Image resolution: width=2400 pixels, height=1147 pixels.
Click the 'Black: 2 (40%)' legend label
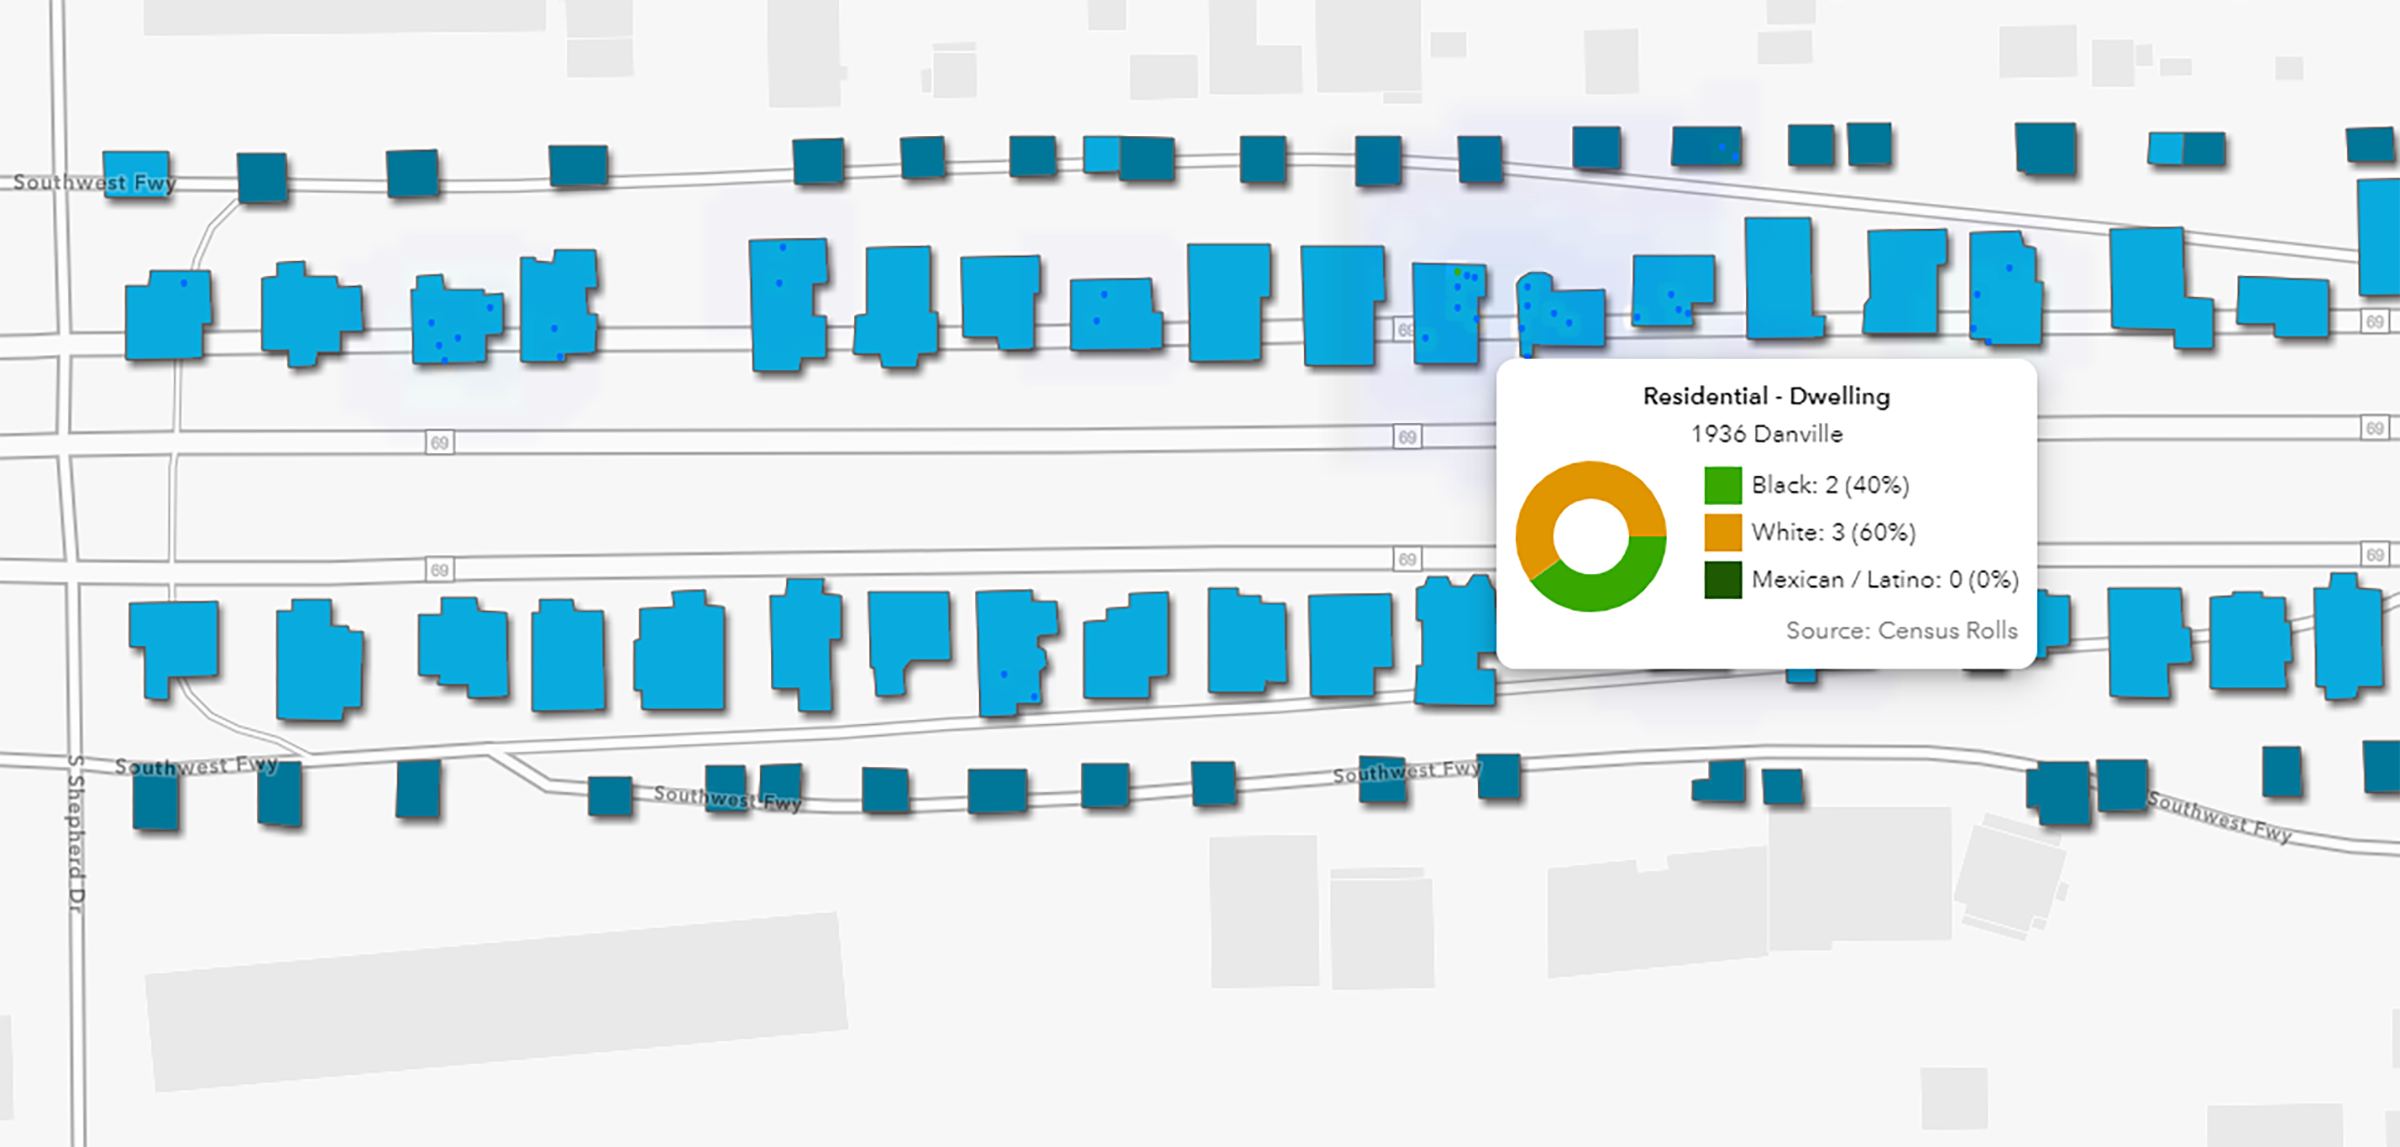pyautogui.click(x=1830, y=485)
